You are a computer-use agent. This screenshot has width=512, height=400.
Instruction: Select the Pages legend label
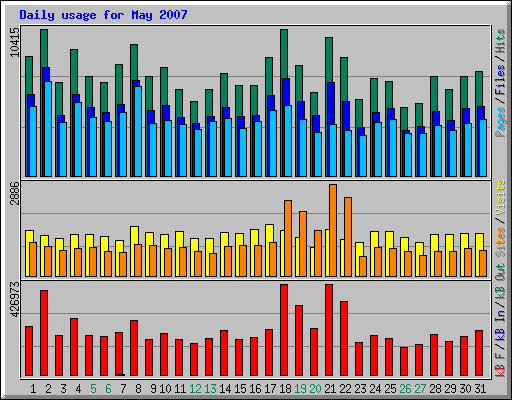tap(500, 122)
